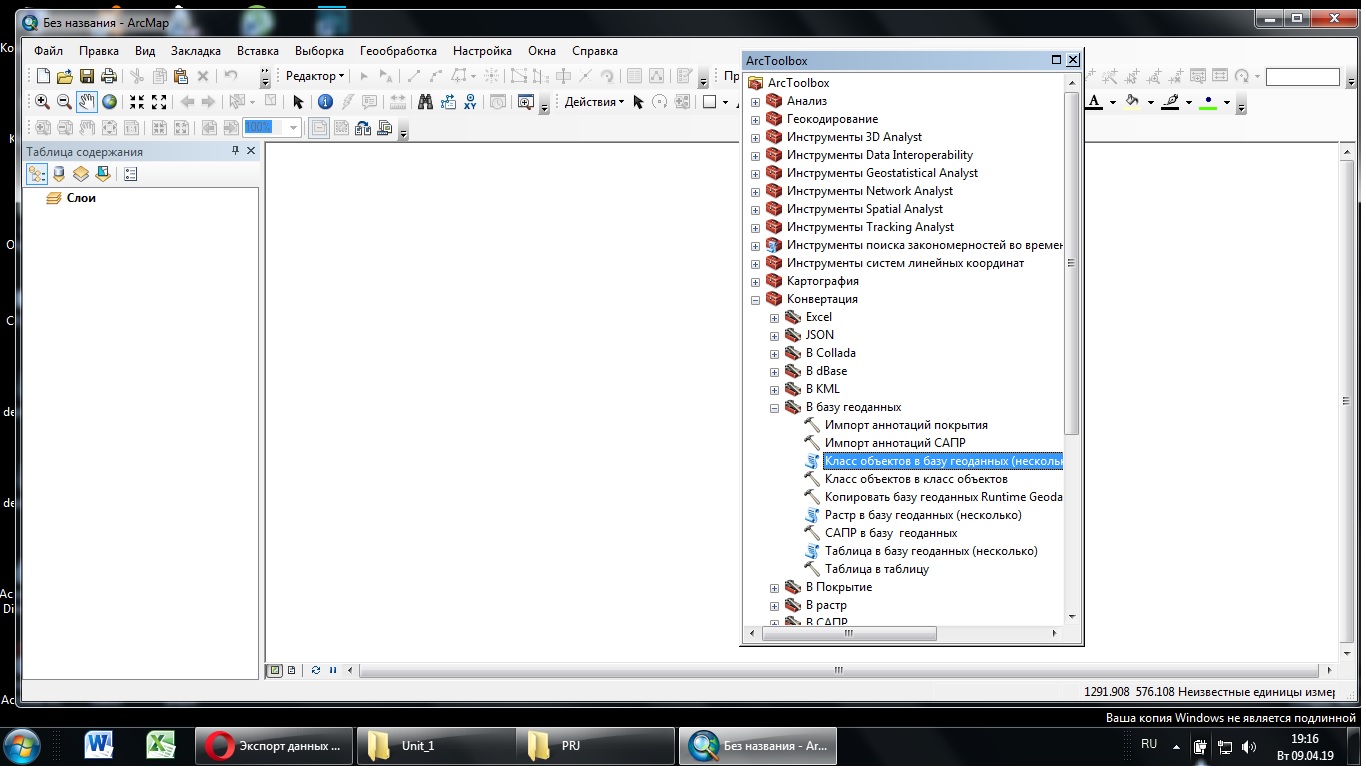Image resolution: width=1366 pixels, height=768 pixels.
Task: Expand the Анализ toolbox
Action: click(756, 102)
